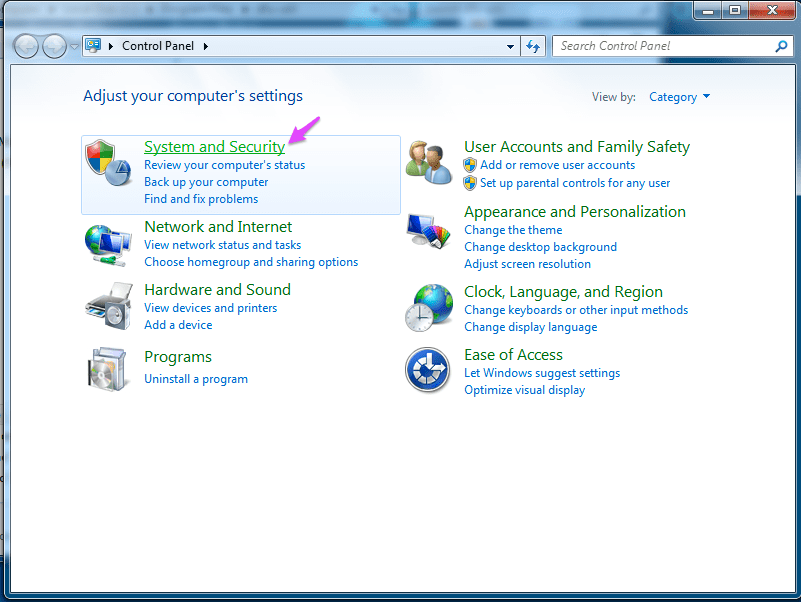The width and height of the screenshot is (801, 602).
Task: Open User Accounts and Family Safety heading
Action: pyautogui.click(x=577, y=147)
